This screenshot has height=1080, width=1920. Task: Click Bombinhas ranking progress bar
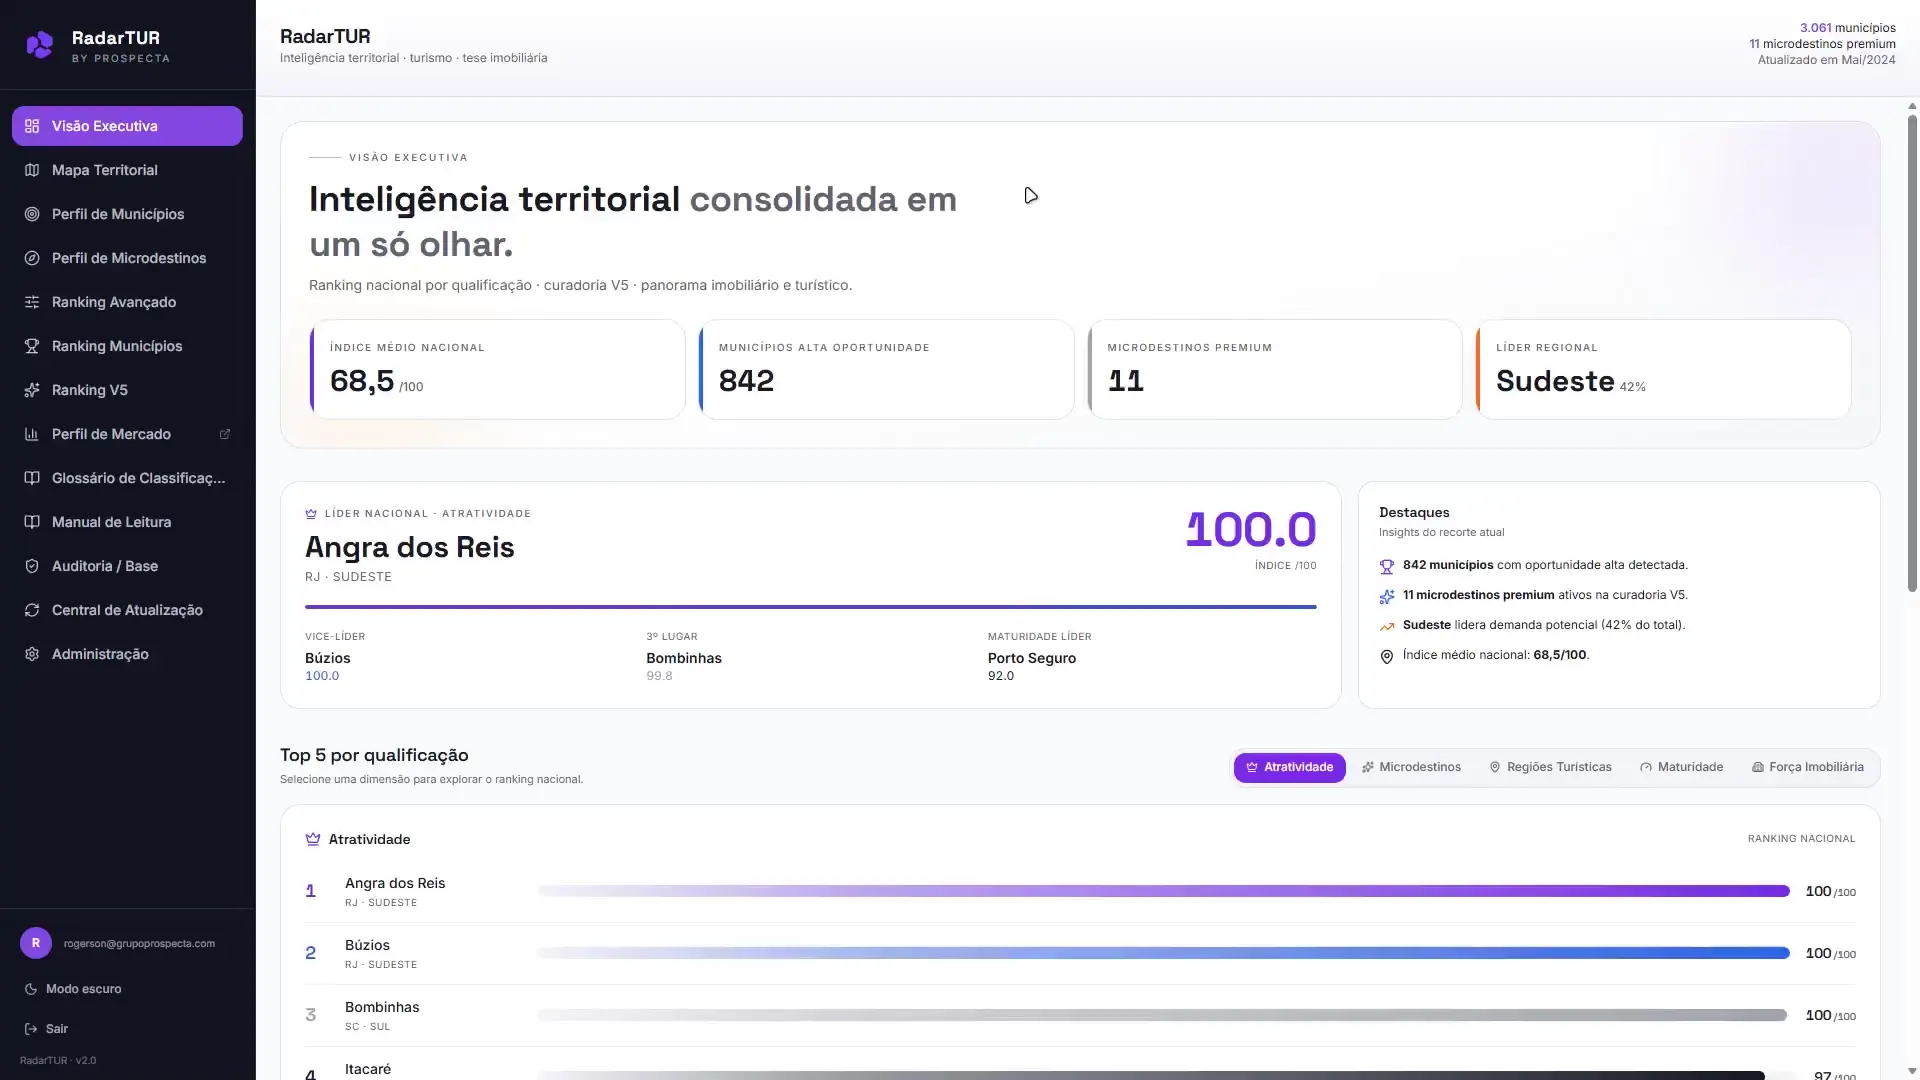pyautogui.click(x=1162, y=1015)
